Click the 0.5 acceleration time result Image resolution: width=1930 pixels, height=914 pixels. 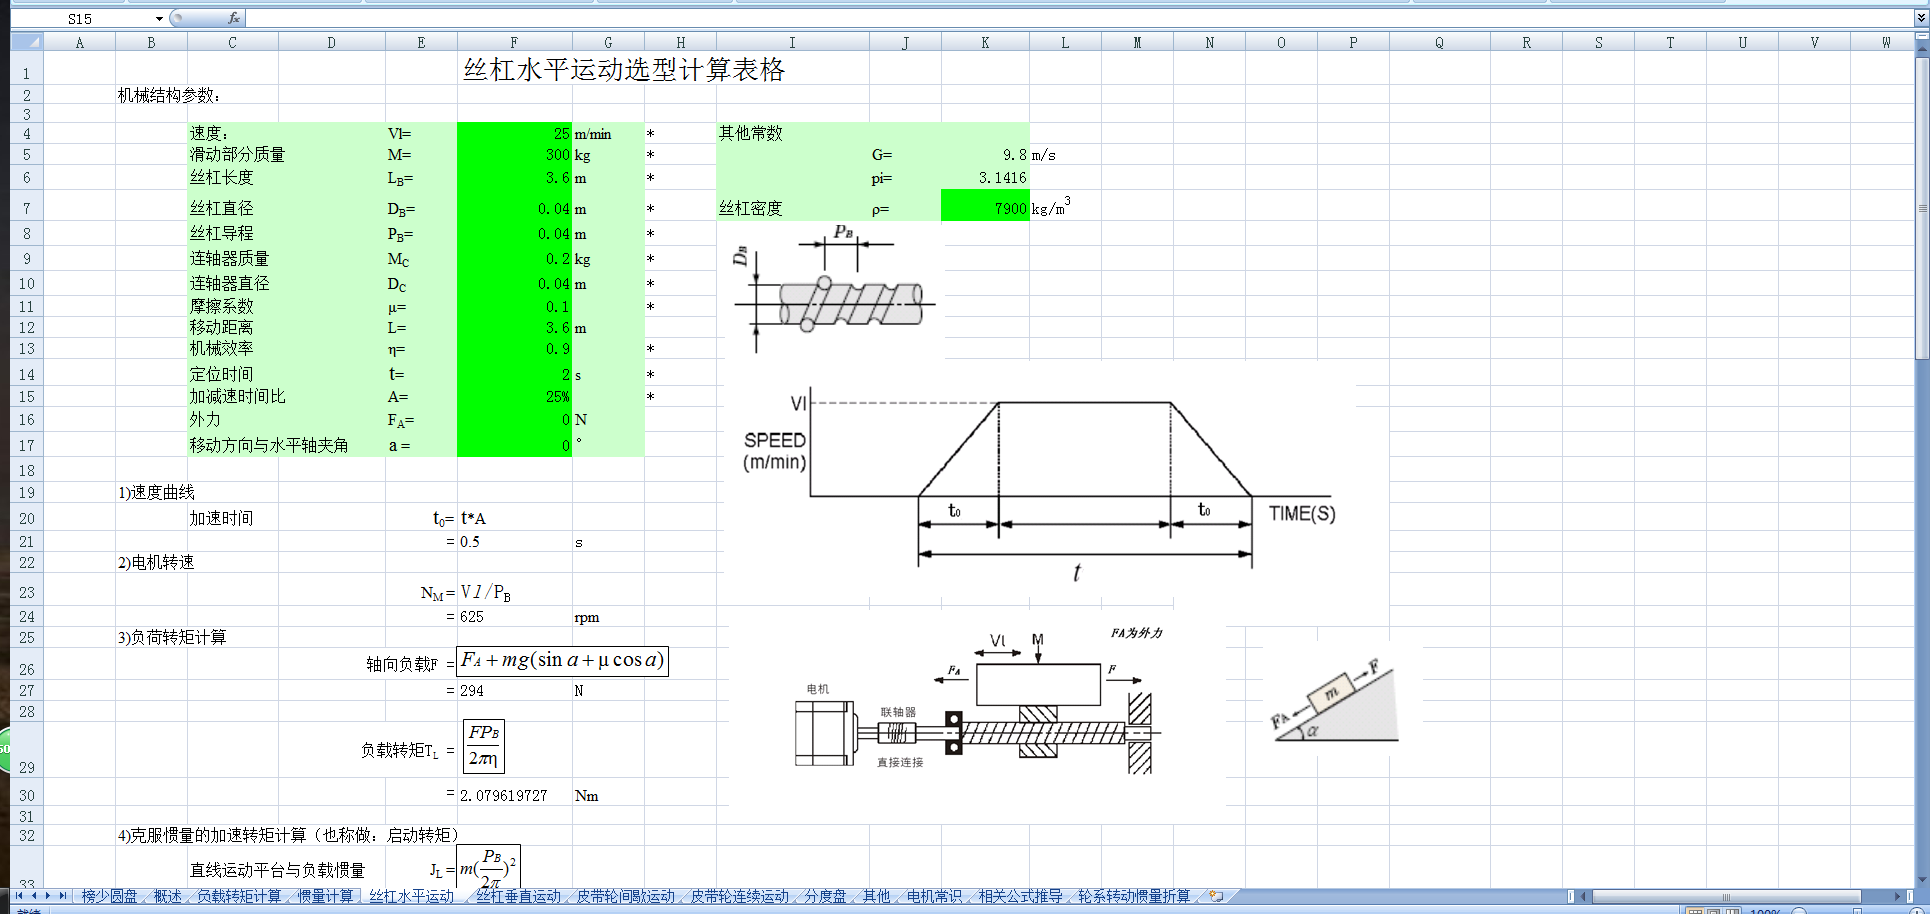[x=514, y=542]
